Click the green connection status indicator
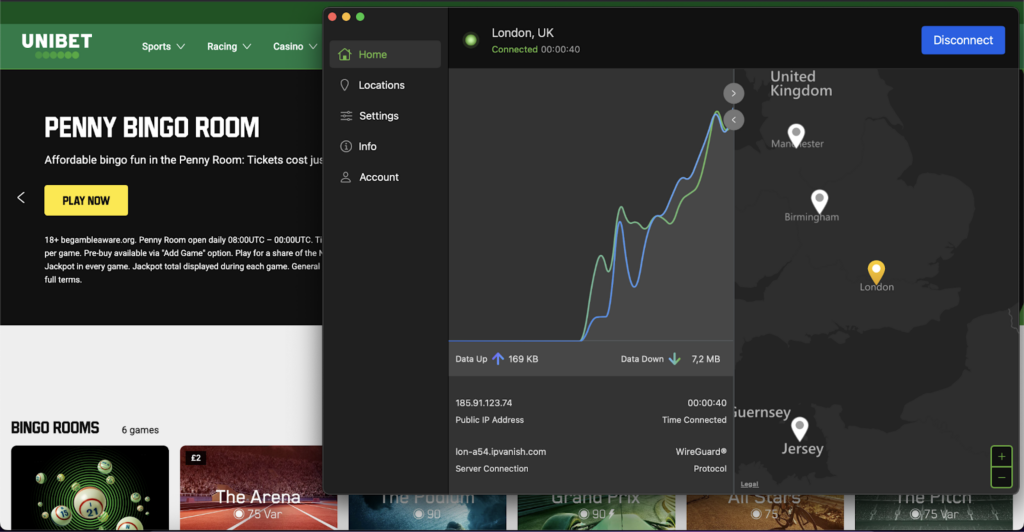The height and width of the screenshot is (532, 1024). pyautogui.click(x=470, y=40)
